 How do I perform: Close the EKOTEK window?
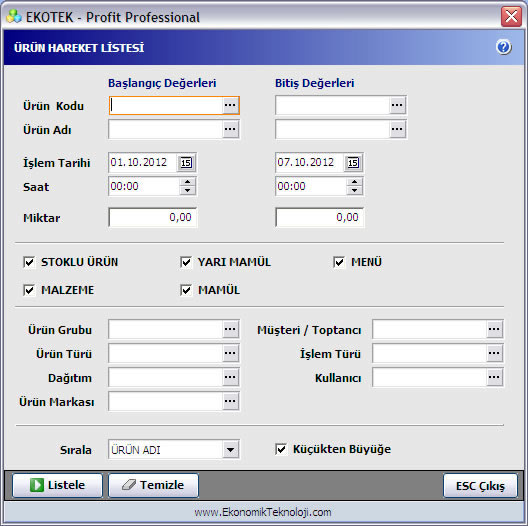[x=511, y=17]
